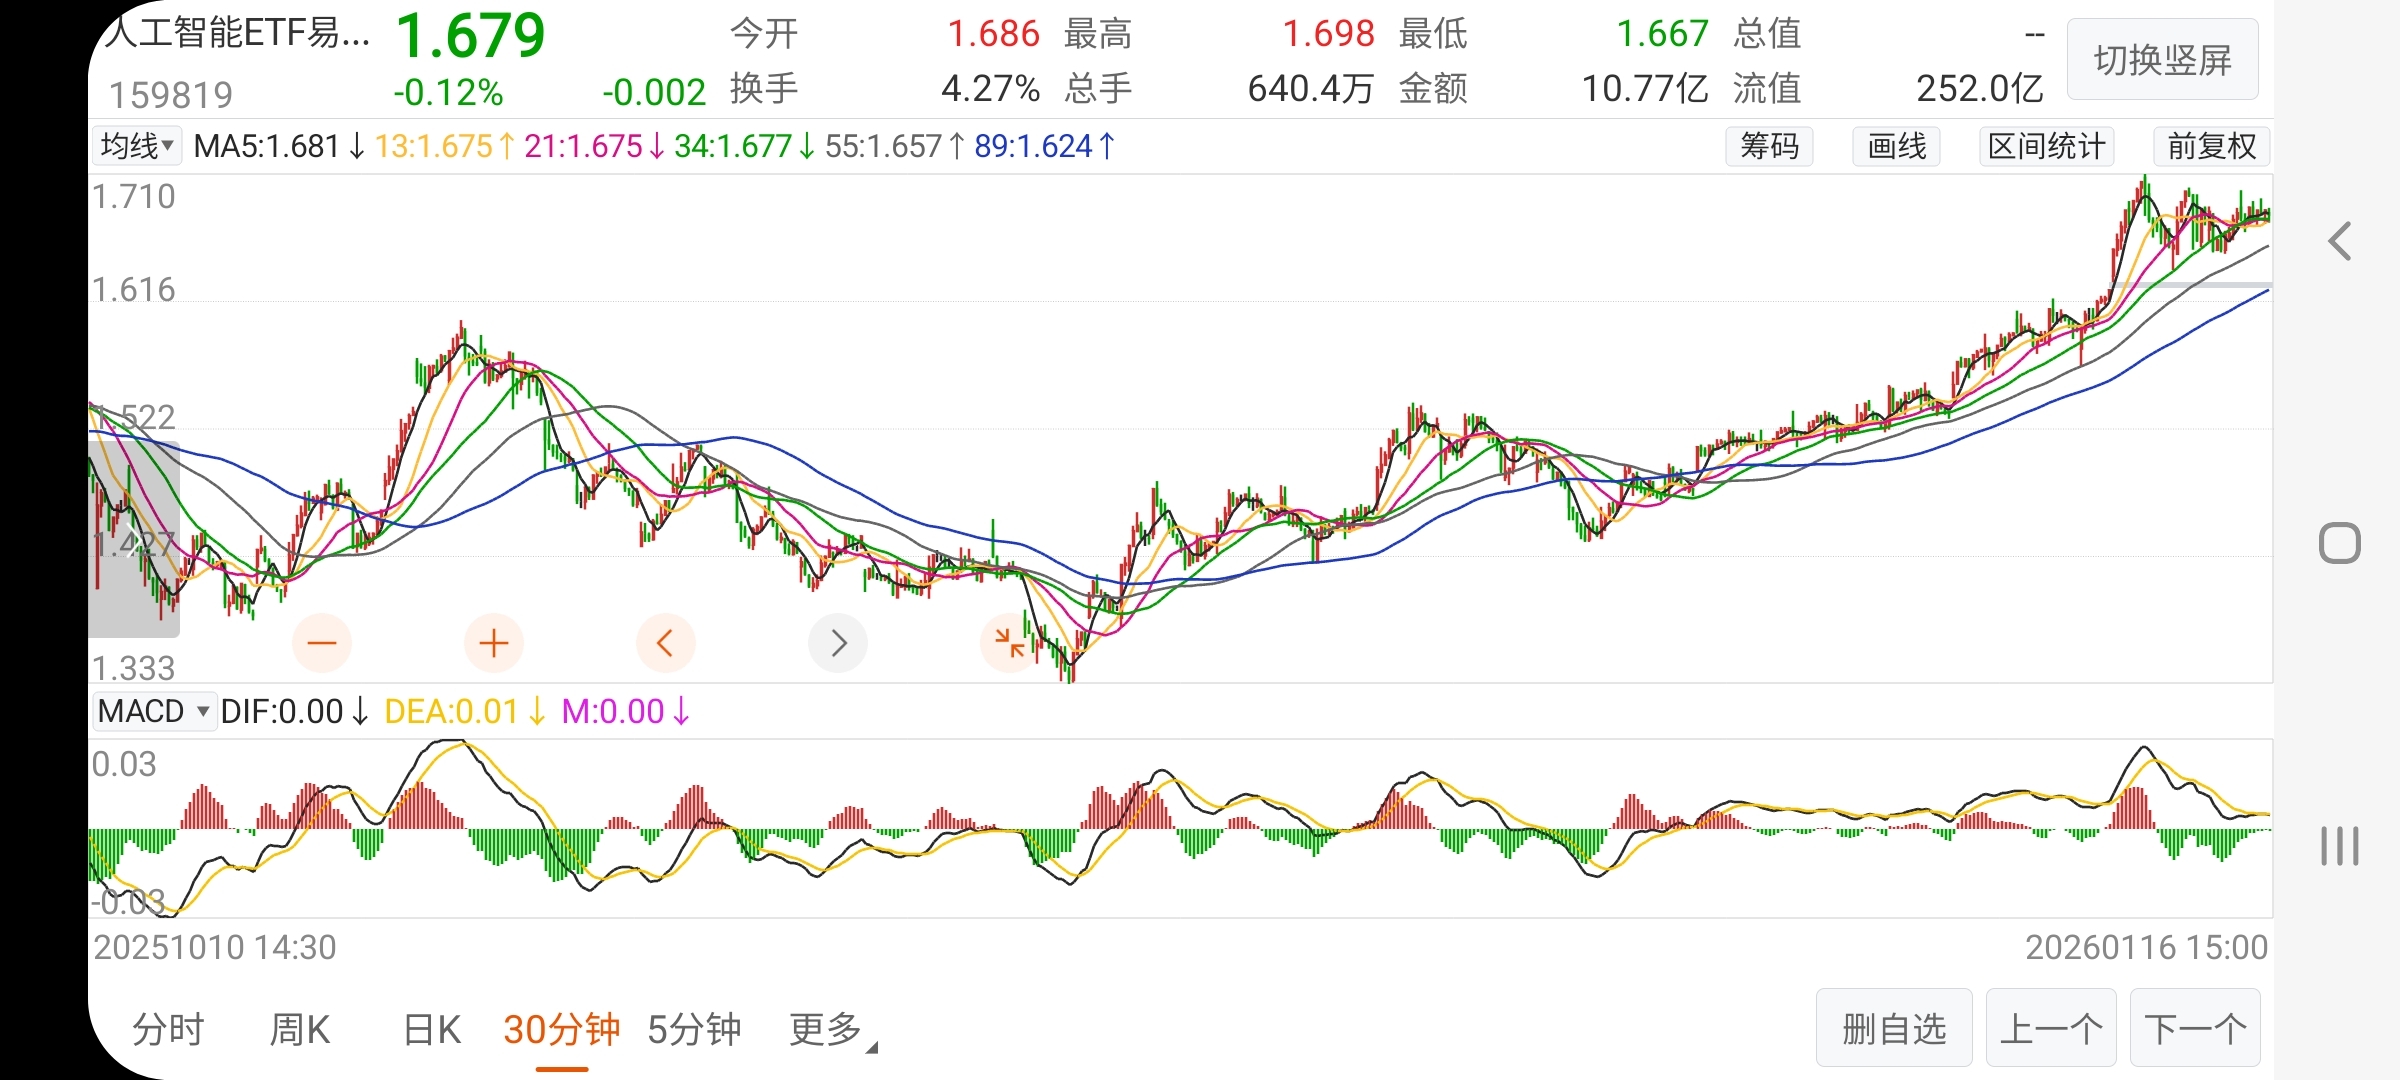Tap the zoom in plus icon
Image resolution: width=2400 pixels, height=1080 pixels.
coord(494,643)
